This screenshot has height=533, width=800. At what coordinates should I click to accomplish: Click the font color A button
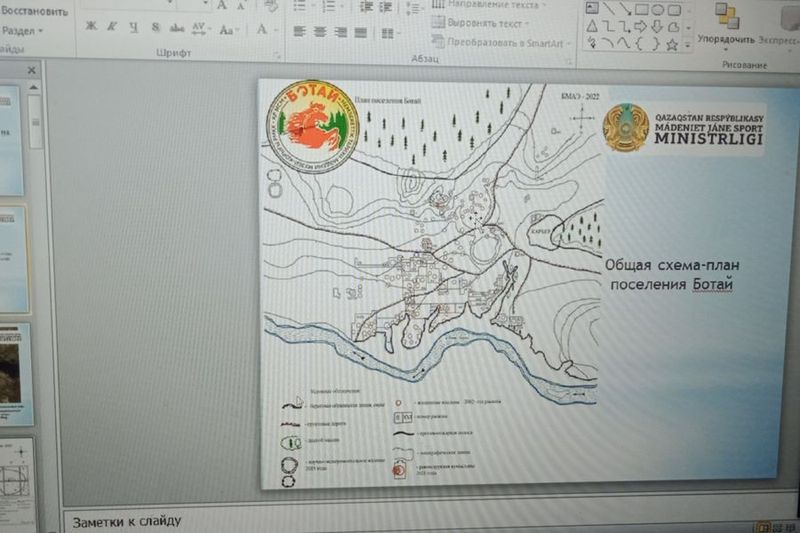(262, 29)
